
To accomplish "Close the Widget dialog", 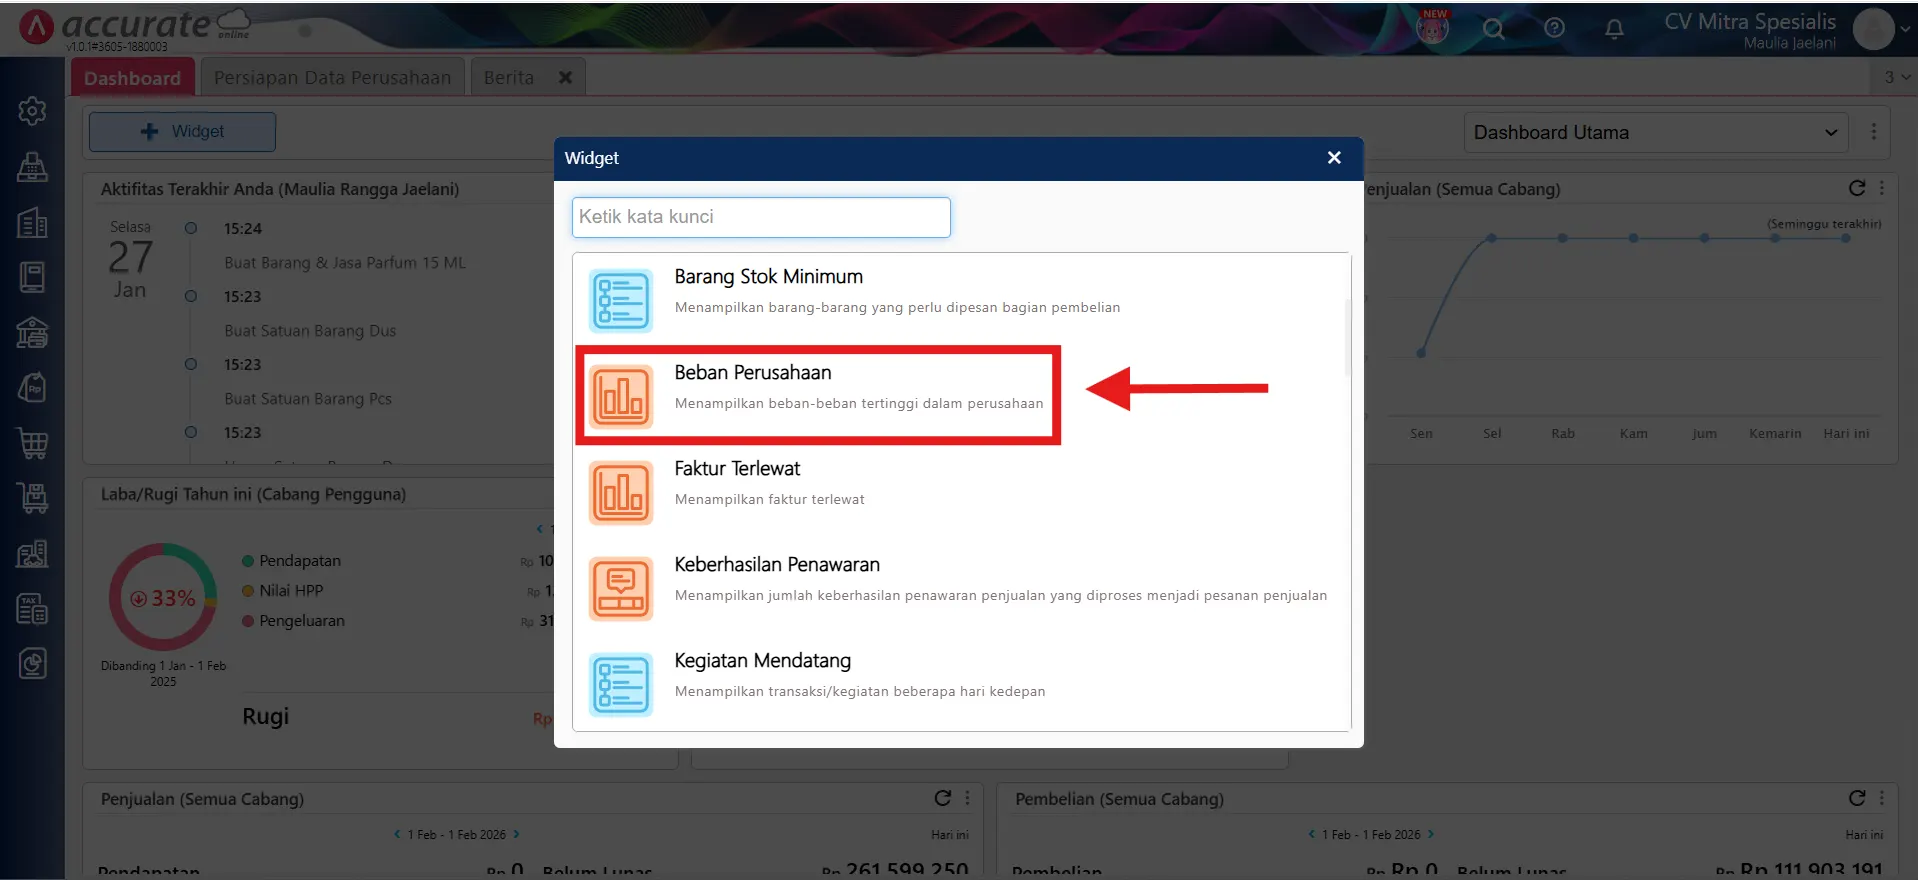I will click(1334, 158).
